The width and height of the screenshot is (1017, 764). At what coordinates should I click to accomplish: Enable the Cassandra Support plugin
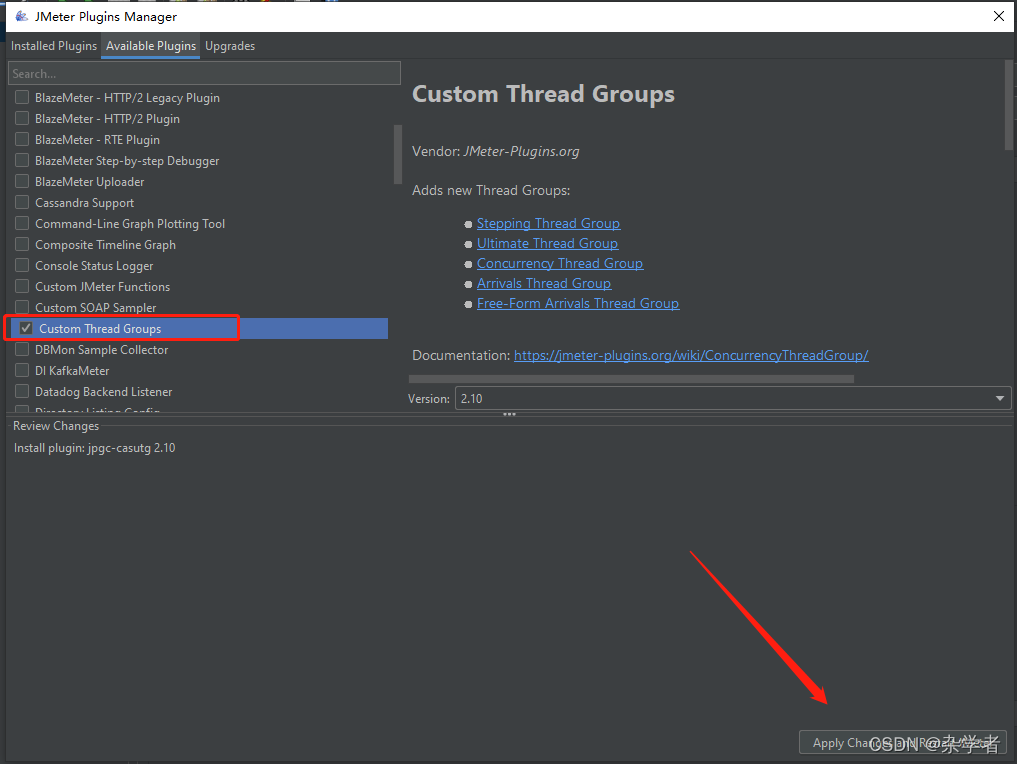click(x=22, y=202)
